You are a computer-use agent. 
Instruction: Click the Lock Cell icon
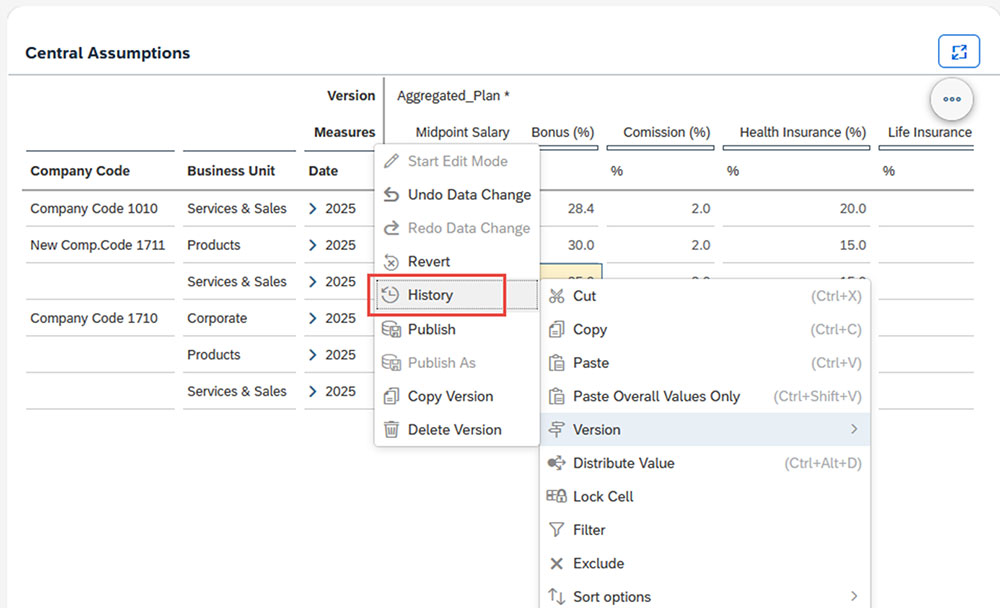557,497
